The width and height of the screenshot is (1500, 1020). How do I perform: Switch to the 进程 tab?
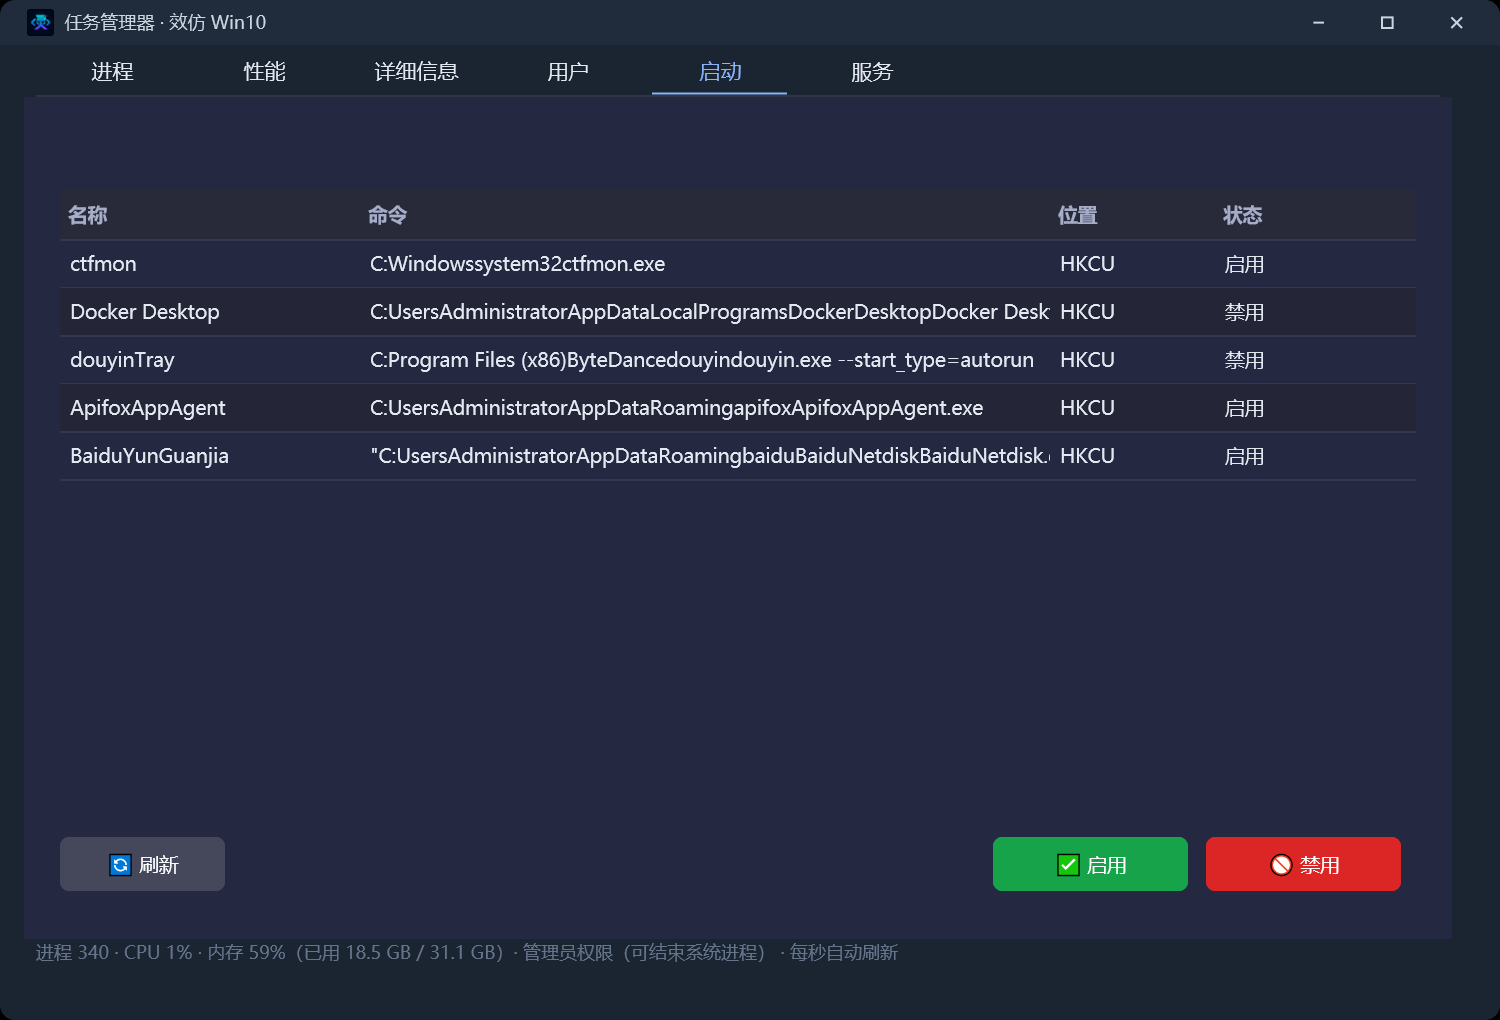(x=112, y=72)
